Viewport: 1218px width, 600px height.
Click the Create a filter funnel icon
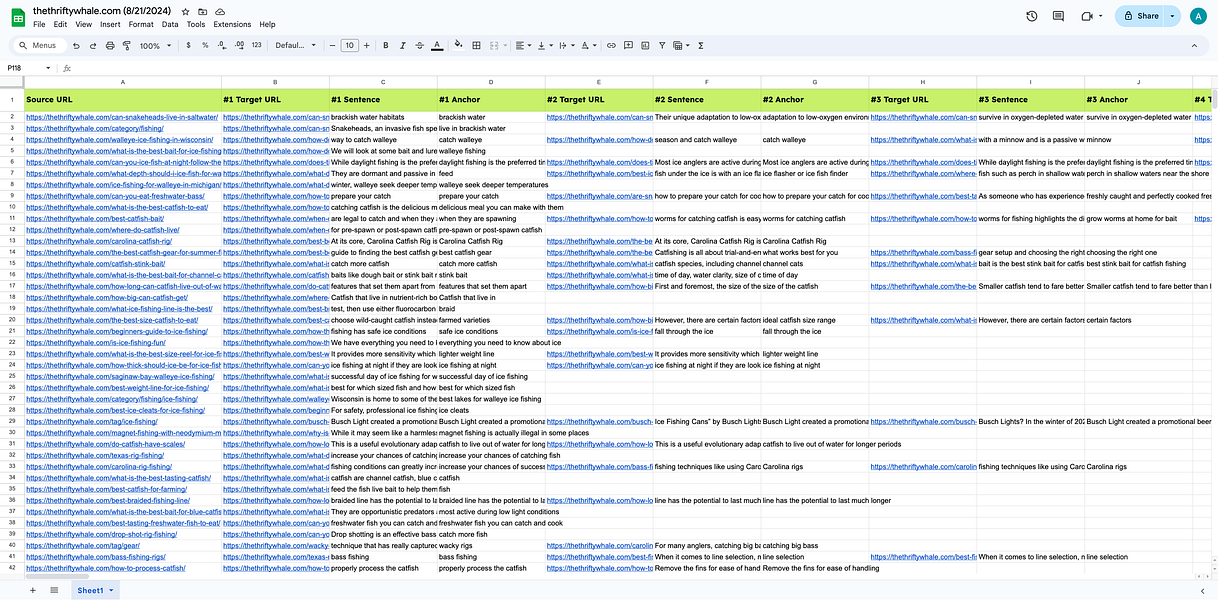(661, 45)
